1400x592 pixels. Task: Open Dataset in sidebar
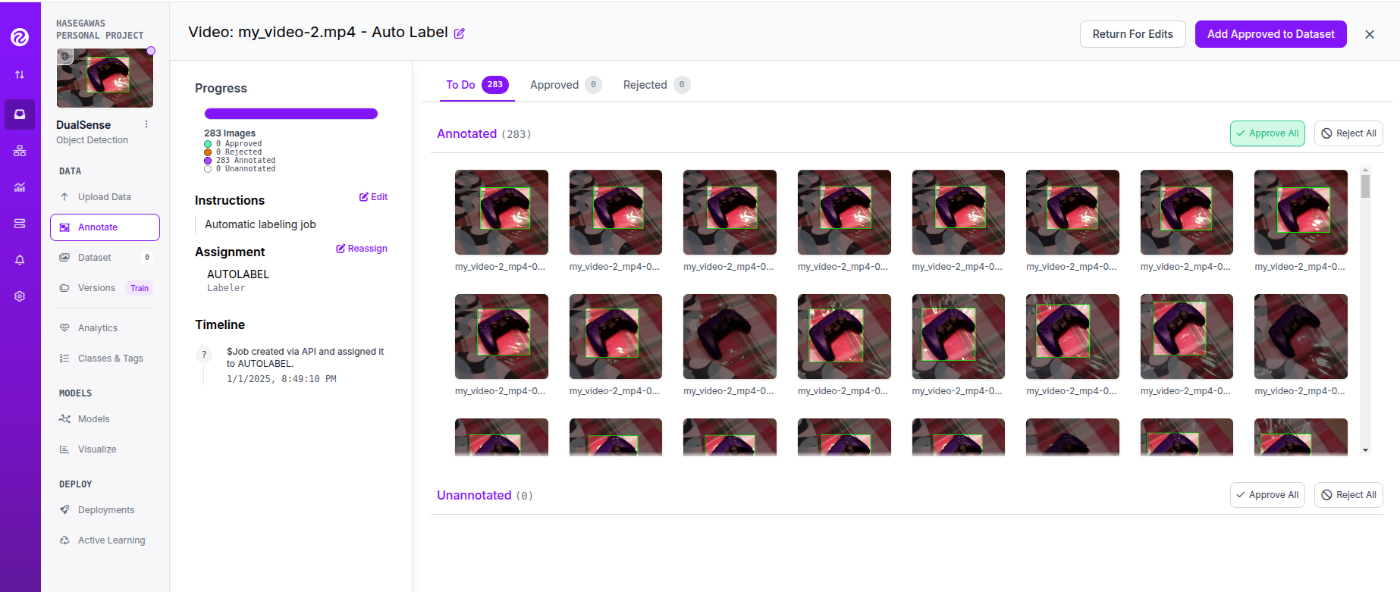point(105,258)
